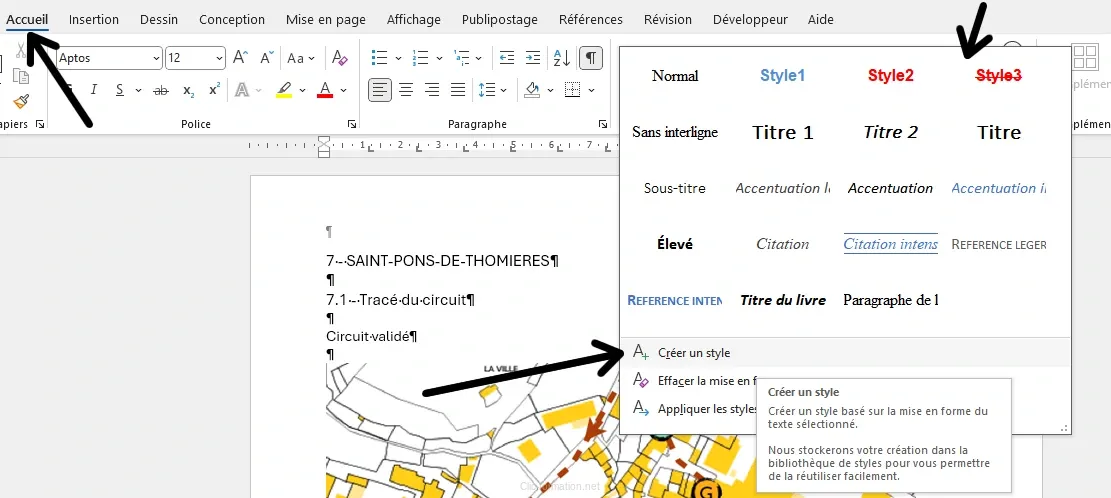Image resolution: width=1111 pixels, height=498 pixels.
Task: Click the text 7.1 - Tracé du circuit
Action: (x=400, y=300)
